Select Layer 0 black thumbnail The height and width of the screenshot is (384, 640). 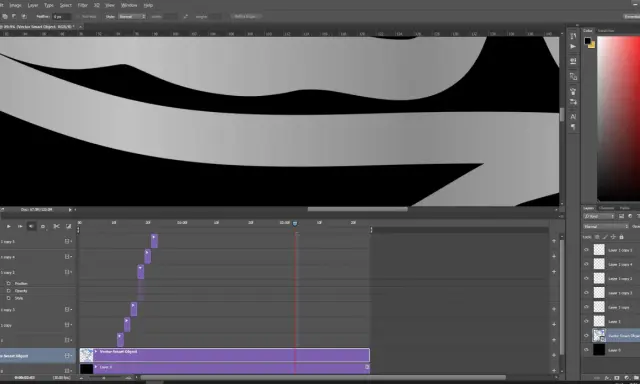(599, 350)
